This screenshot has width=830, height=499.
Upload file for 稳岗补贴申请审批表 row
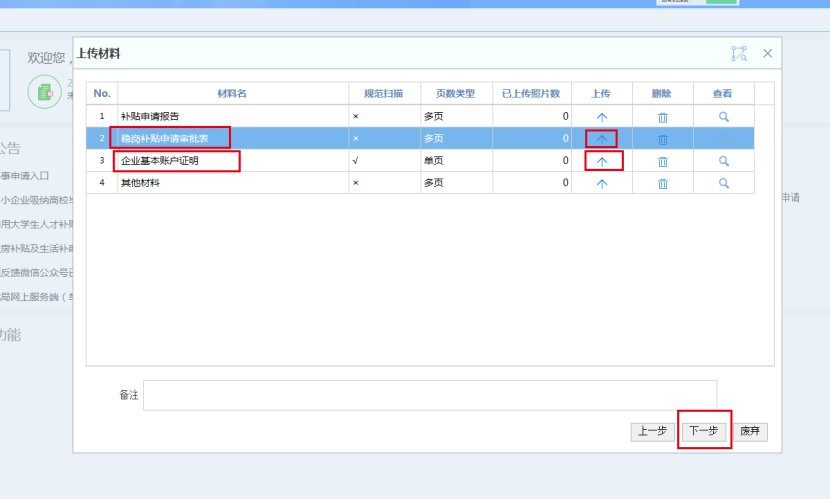602,139
